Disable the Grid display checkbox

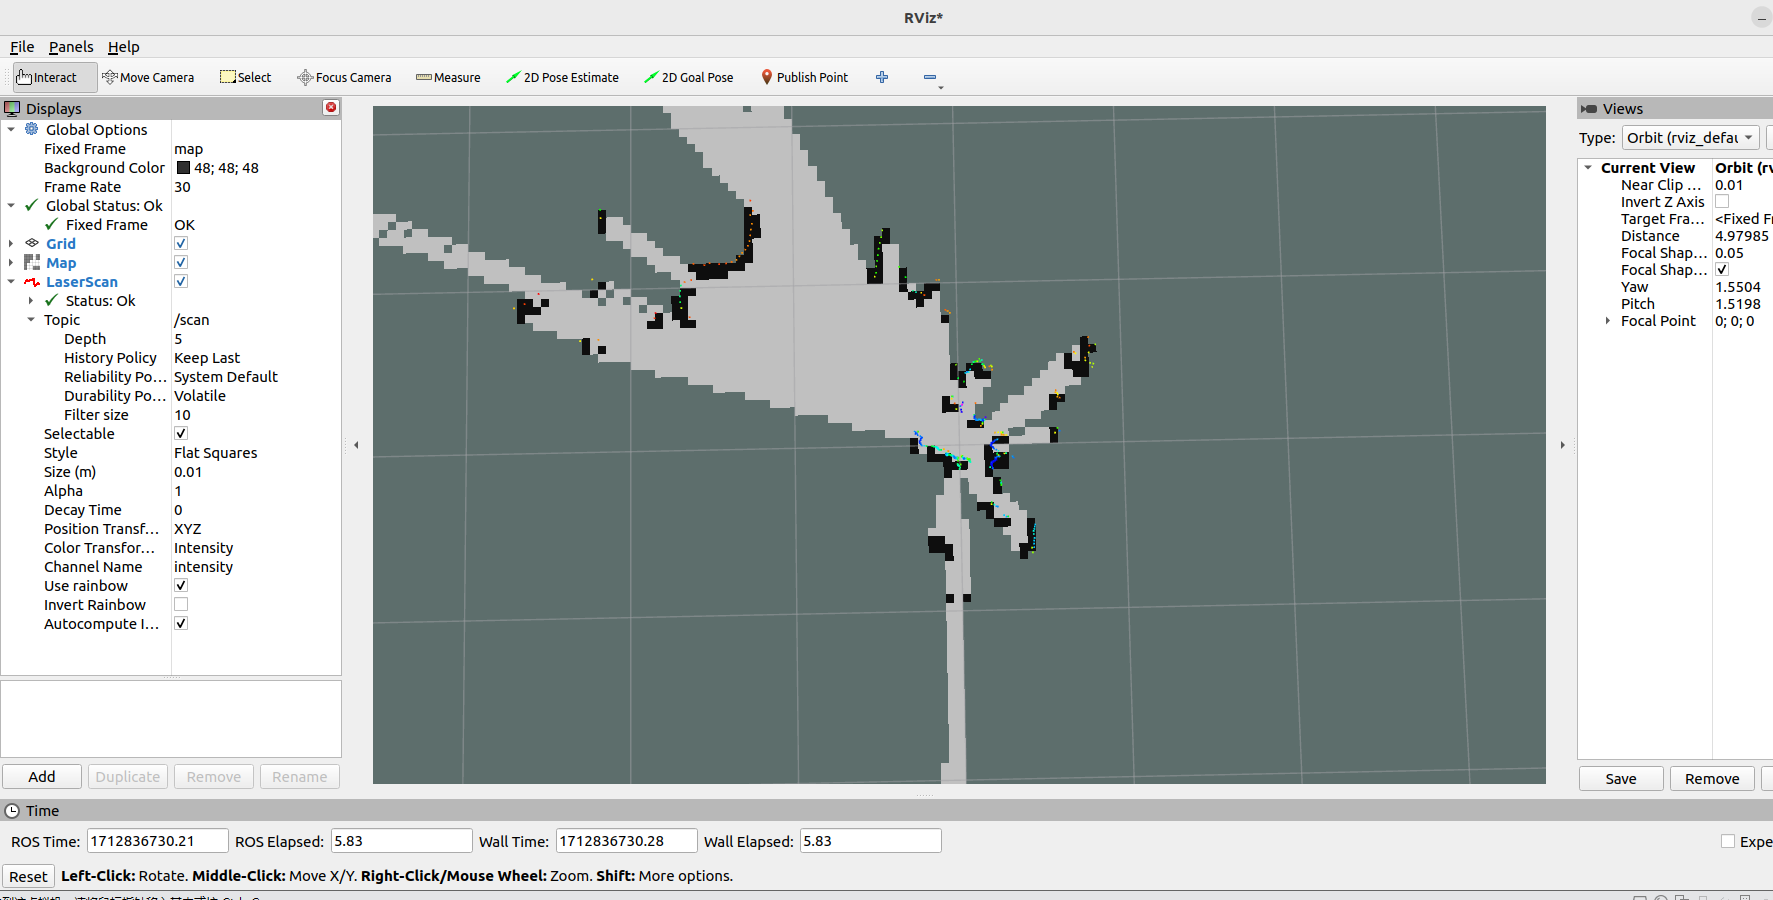tap(181, 243)
